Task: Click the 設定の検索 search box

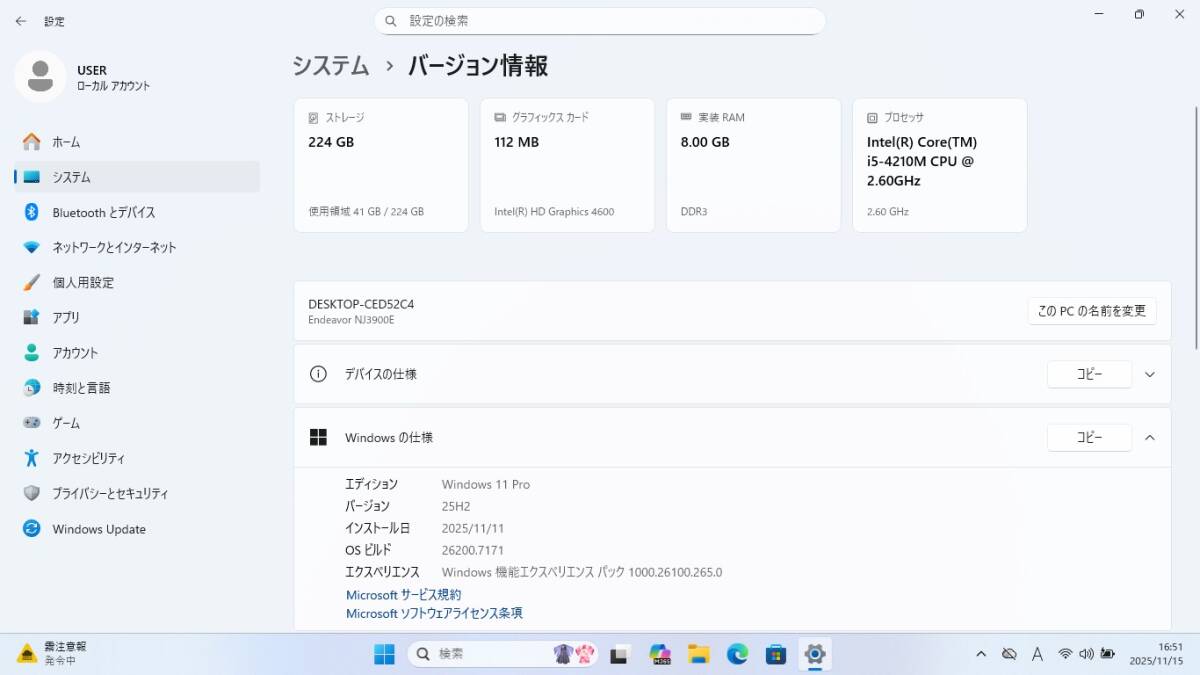Action: click(x=600, y=21)
